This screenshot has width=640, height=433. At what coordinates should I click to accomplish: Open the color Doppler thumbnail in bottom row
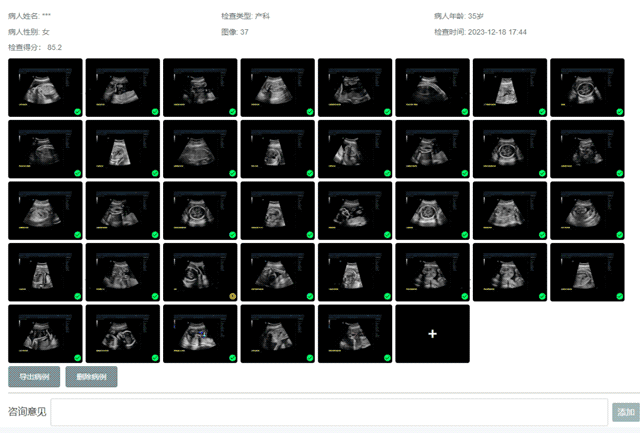pos(200,333)
